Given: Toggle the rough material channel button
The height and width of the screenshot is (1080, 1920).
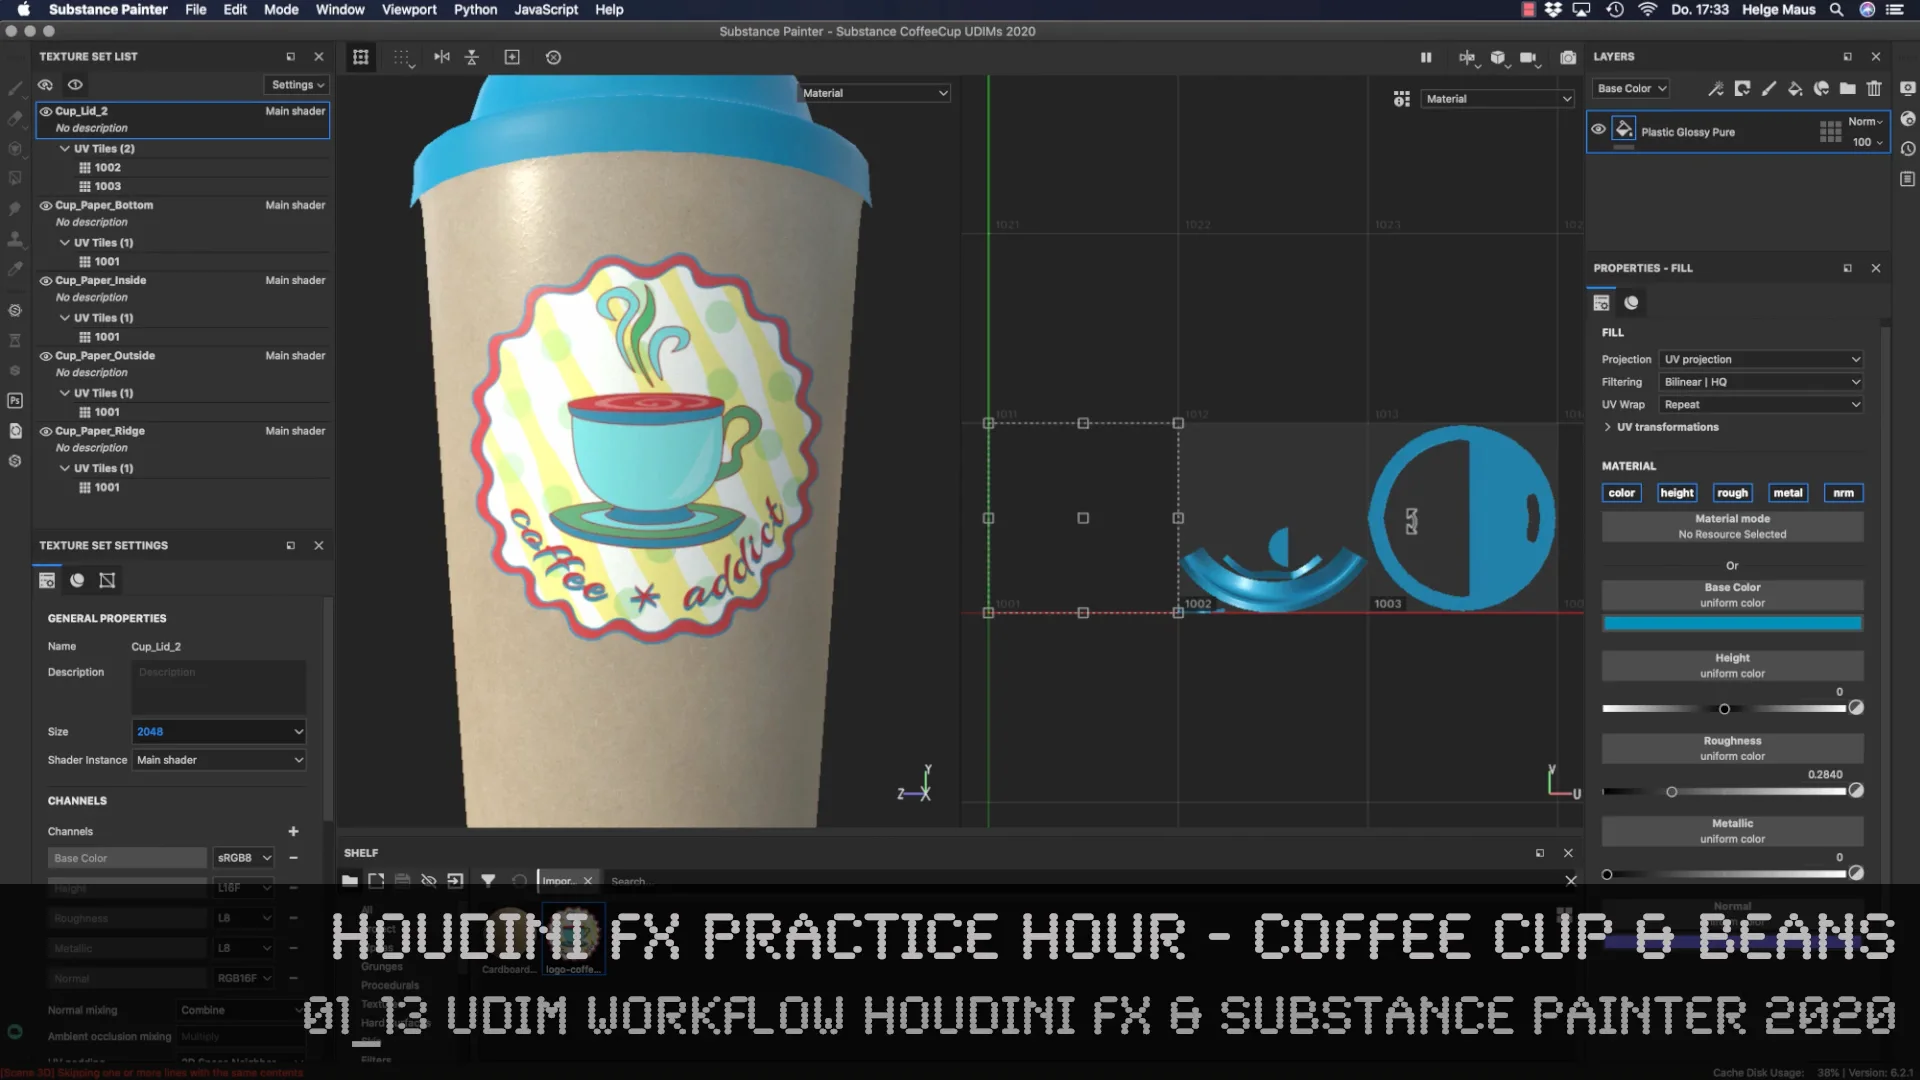Looking at the screenshot, I should click(1732, 493).
